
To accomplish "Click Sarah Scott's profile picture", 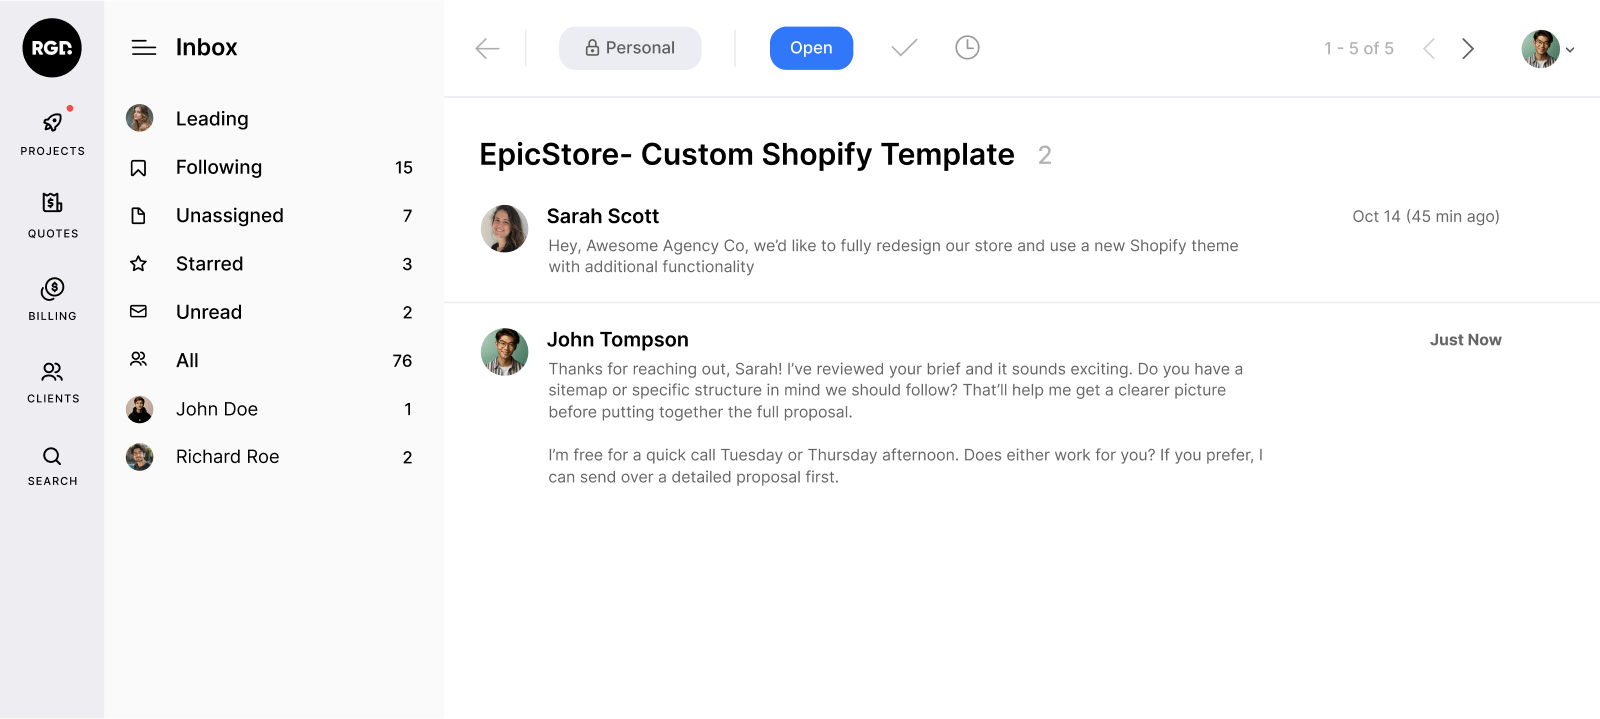I will (504, 229).
